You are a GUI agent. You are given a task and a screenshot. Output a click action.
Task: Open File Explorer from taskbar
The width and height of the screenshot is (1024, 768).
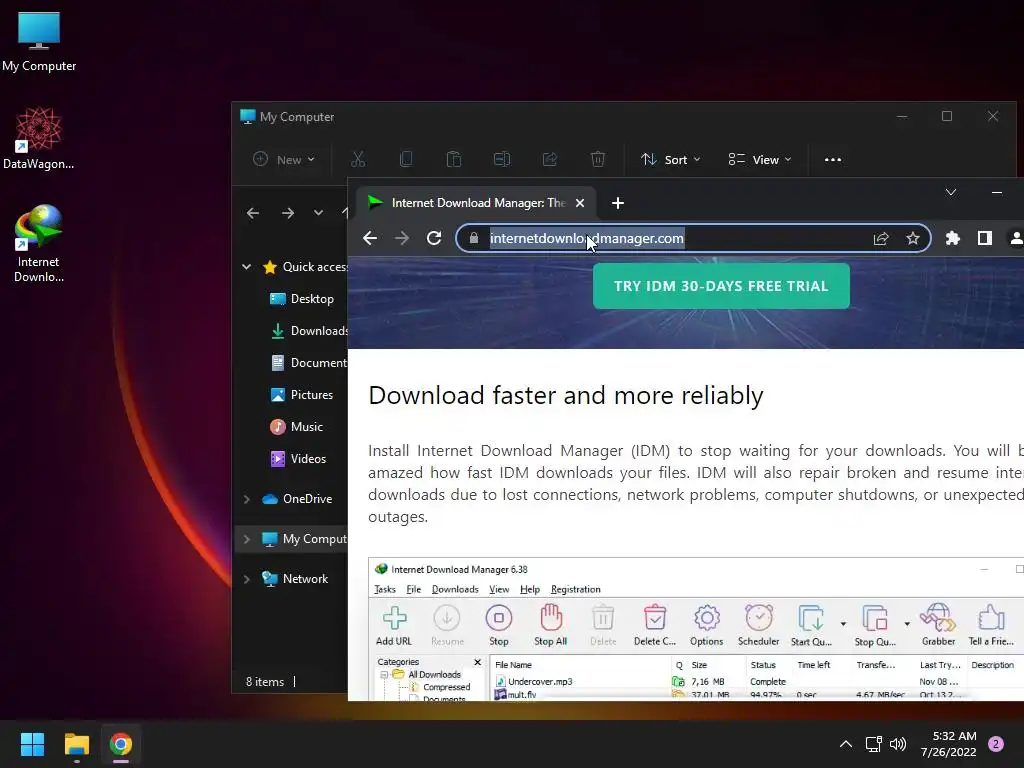pos(76,744)
